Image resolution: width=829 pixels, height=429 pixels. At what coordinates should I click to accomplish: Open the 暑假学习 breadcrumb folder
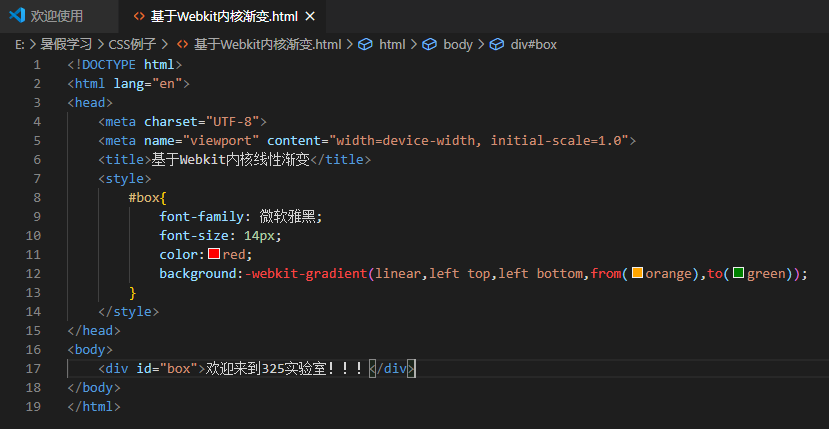[66, 45]
